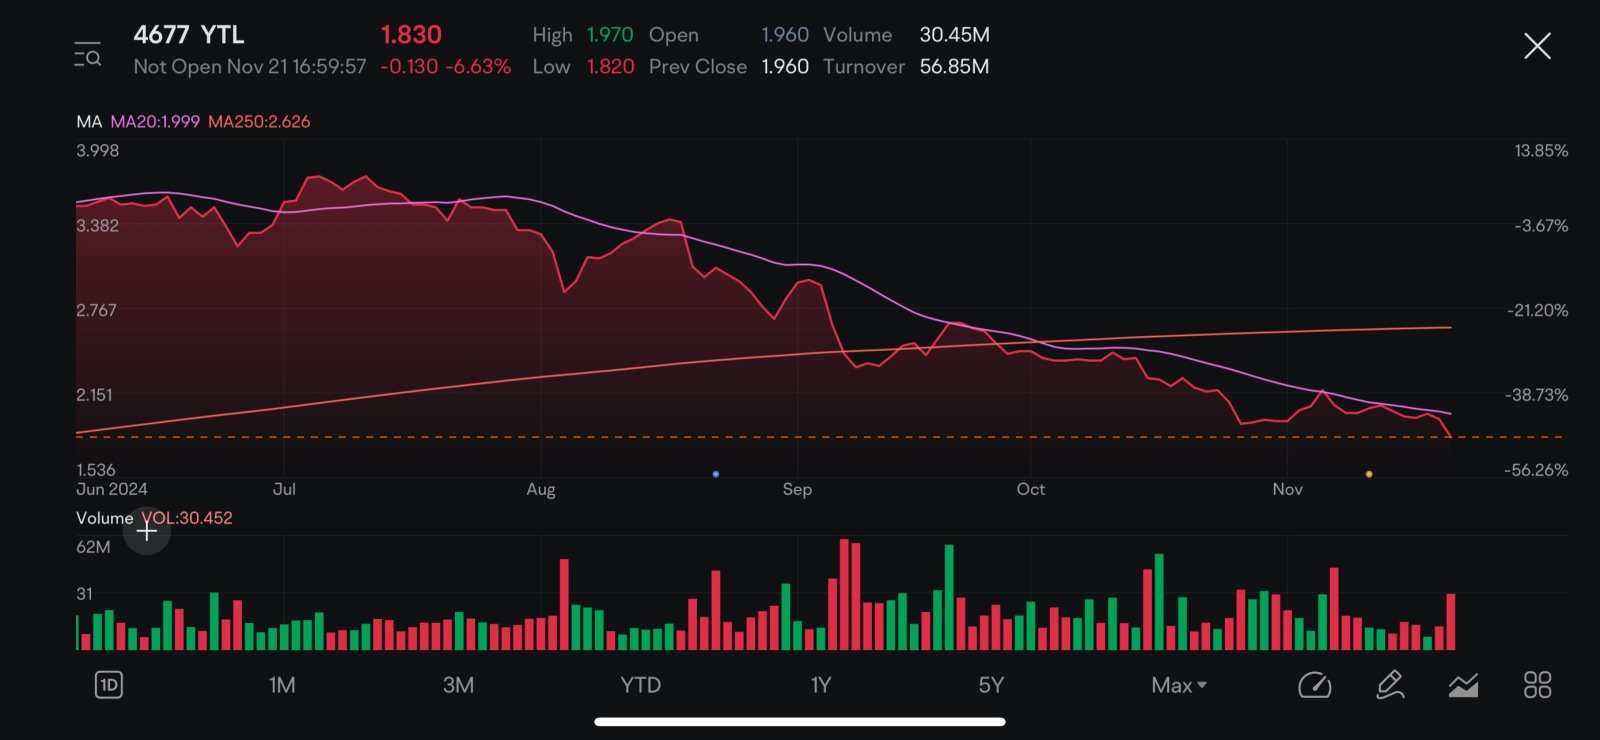The width and height of the screenshot is (1600, 740).
Task: Select the blue event dot near Sep
Action: [716, 474]
